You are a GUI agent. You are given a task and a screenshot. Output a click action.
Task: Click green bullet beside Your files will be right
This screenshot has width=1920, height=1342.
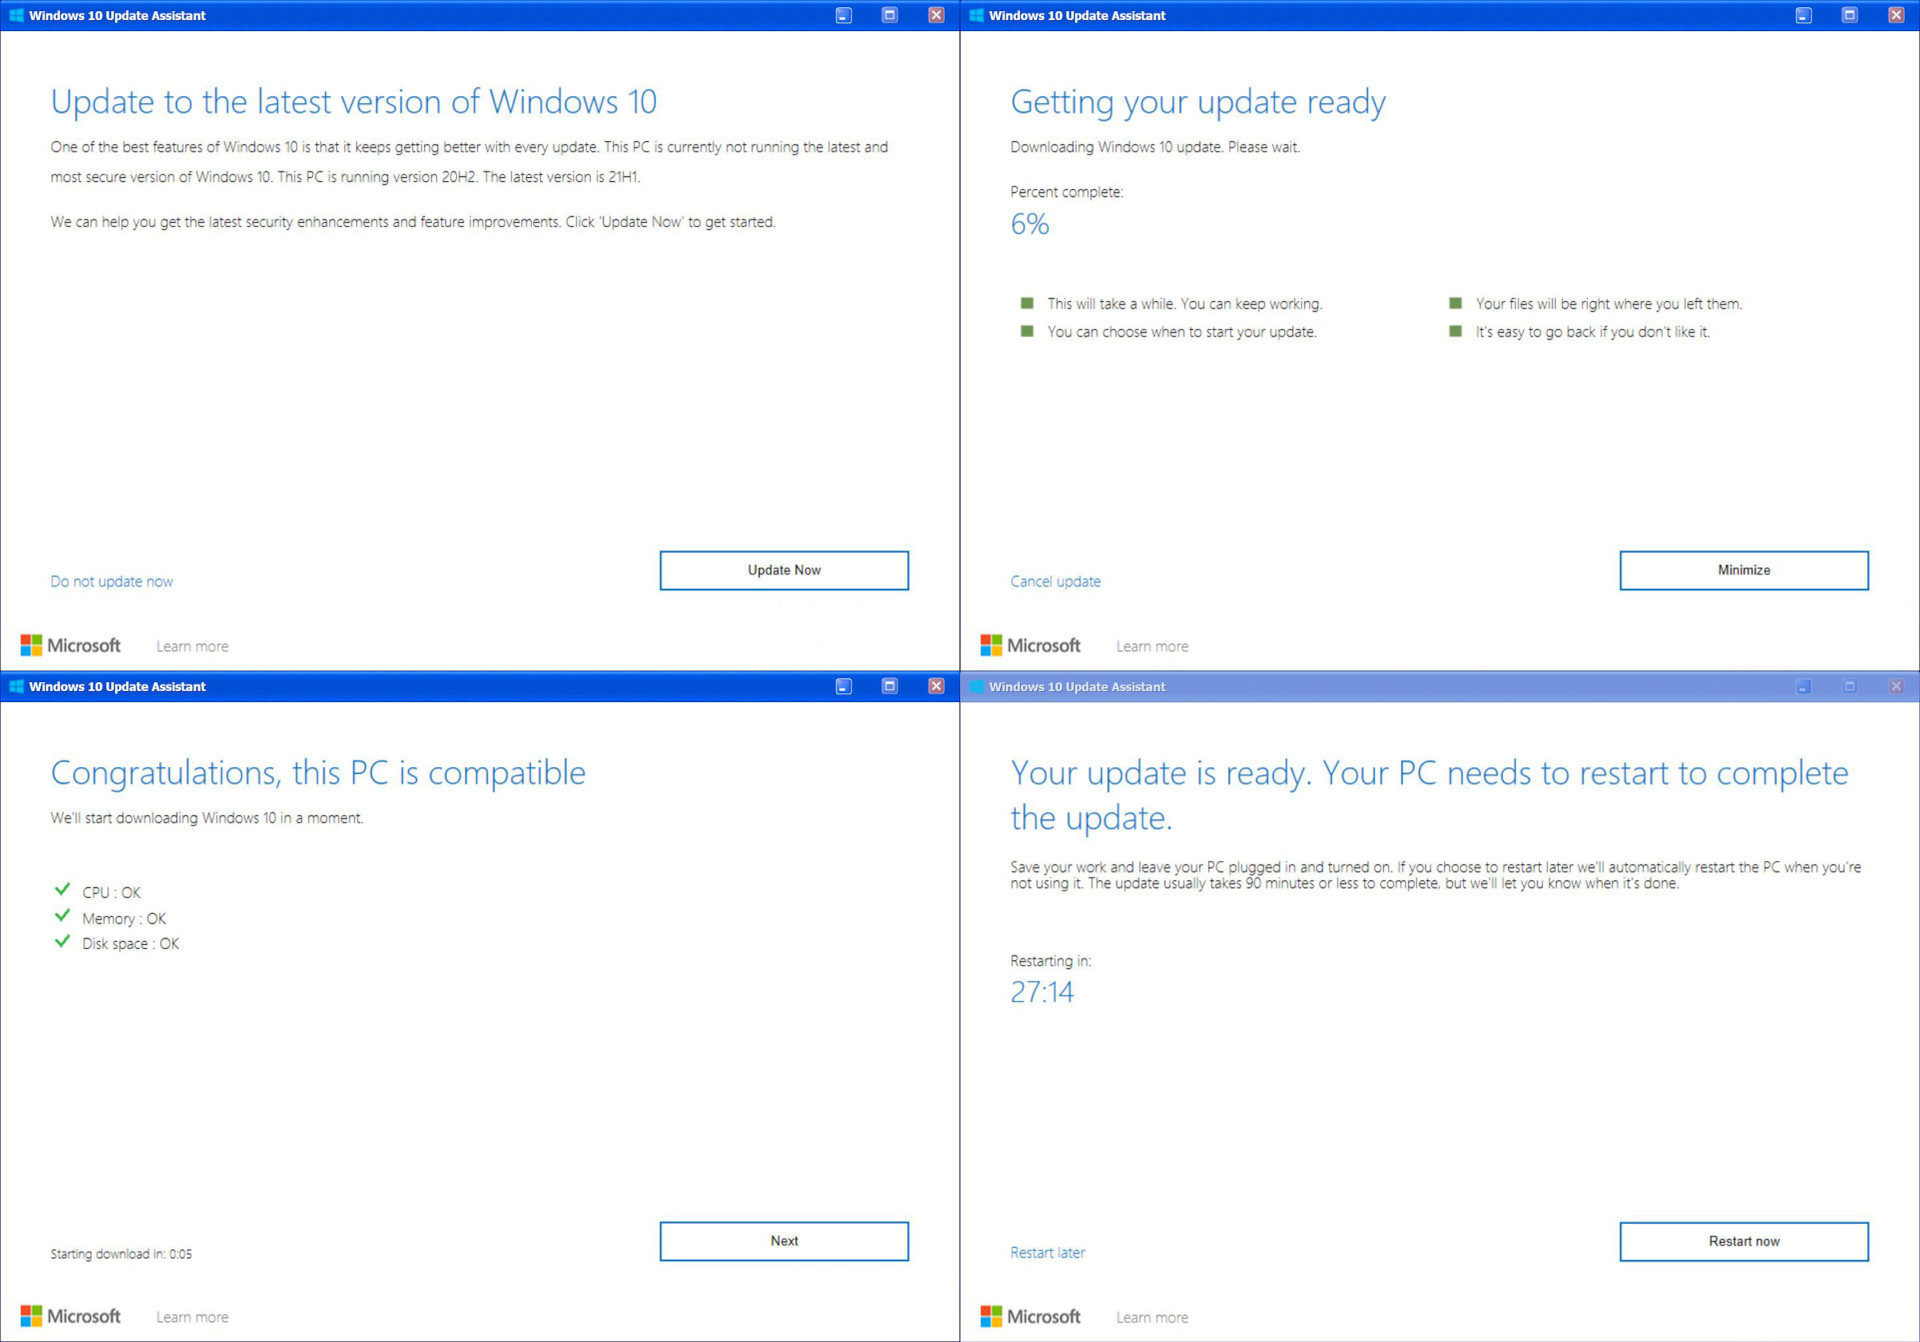click(1456, 303)
